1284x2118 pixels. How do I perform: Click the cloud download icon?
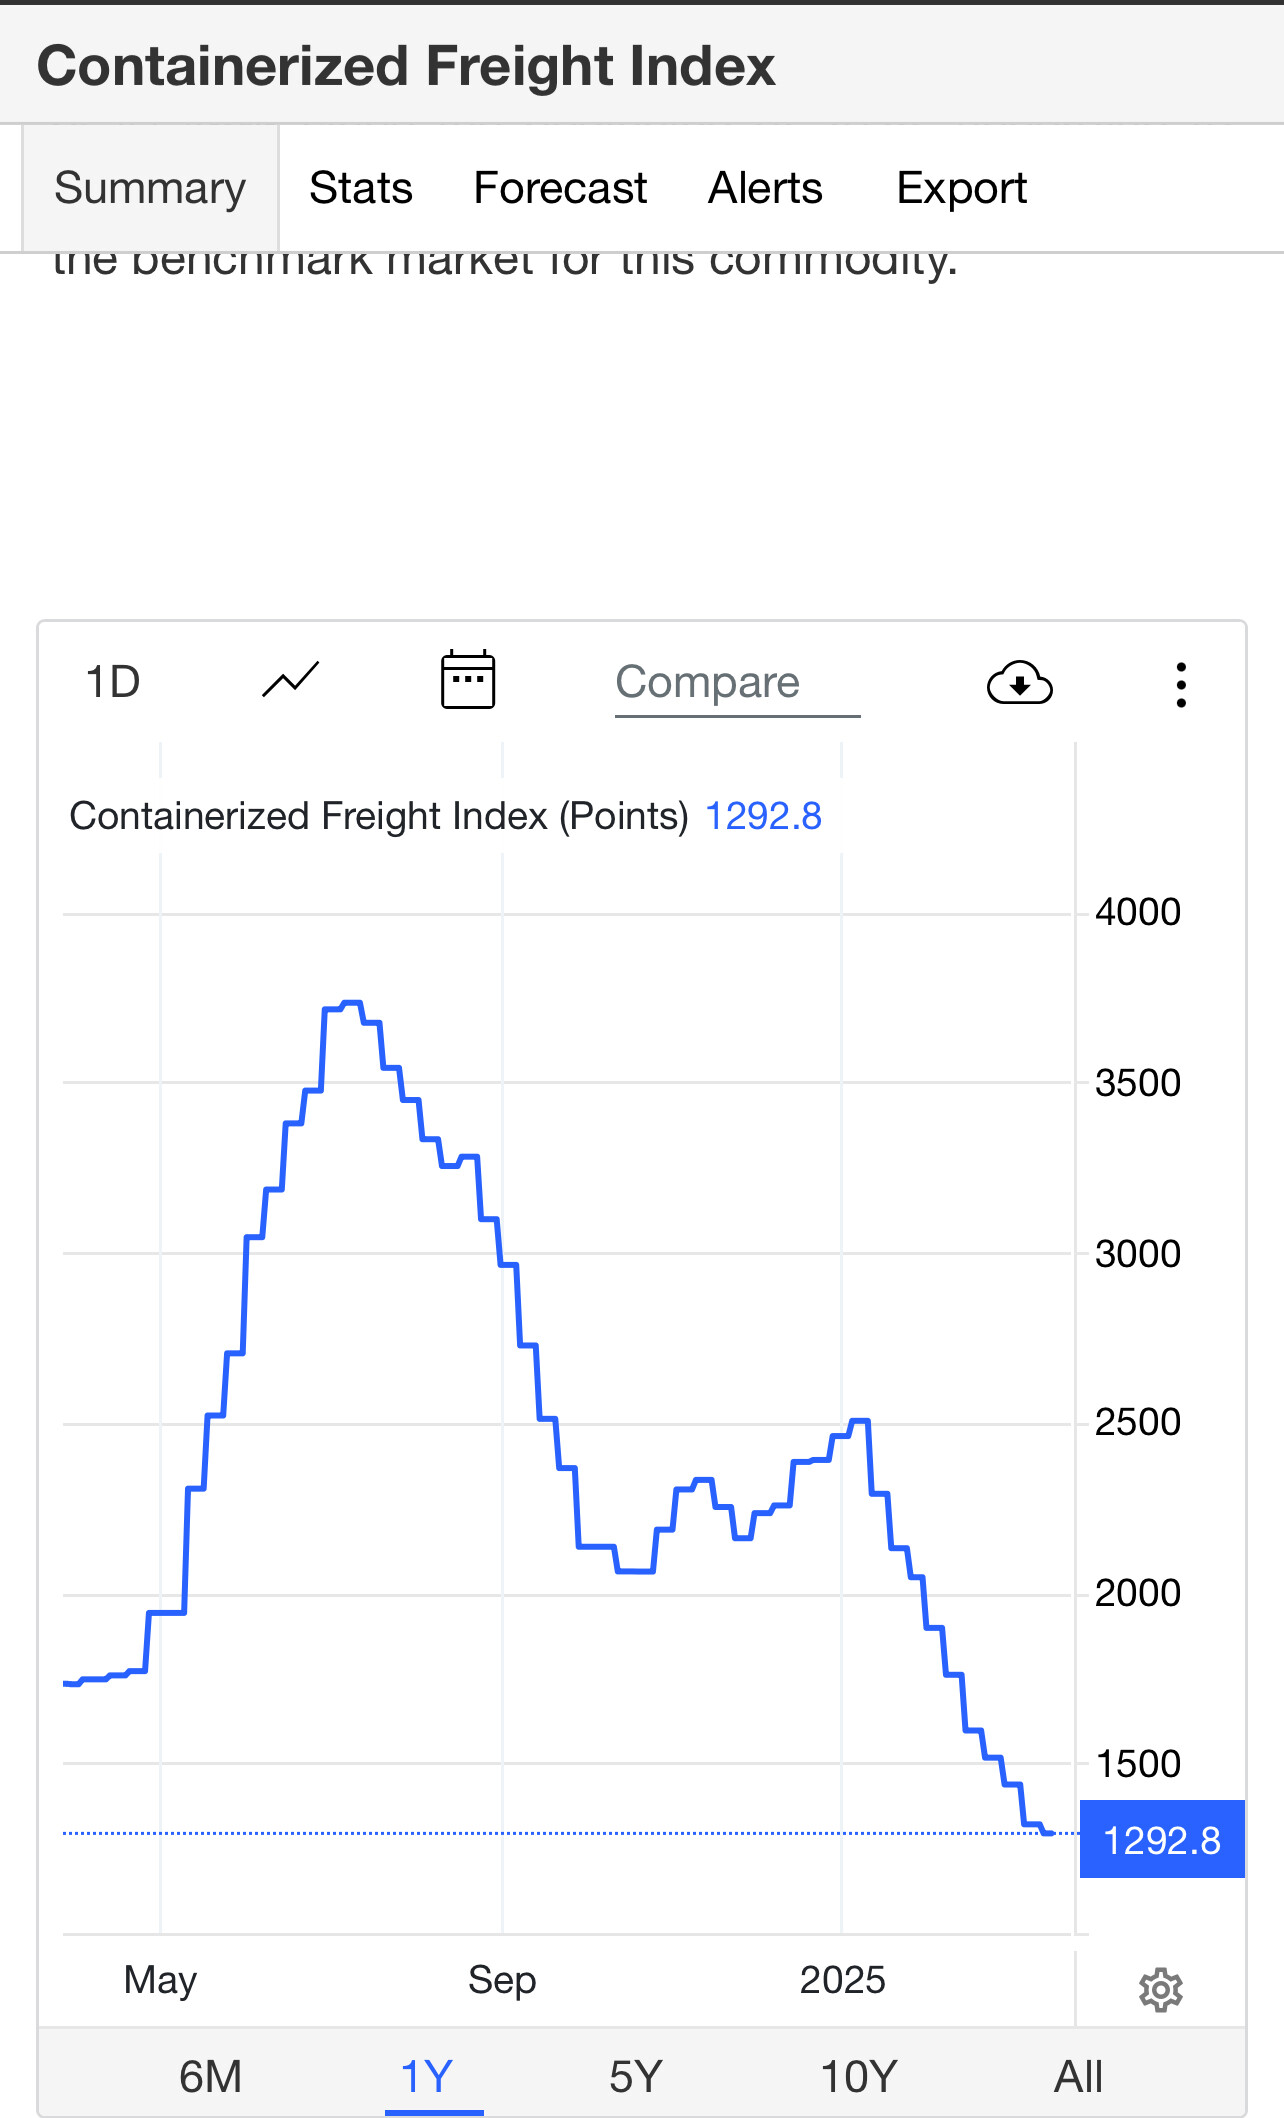point(1019,684)
